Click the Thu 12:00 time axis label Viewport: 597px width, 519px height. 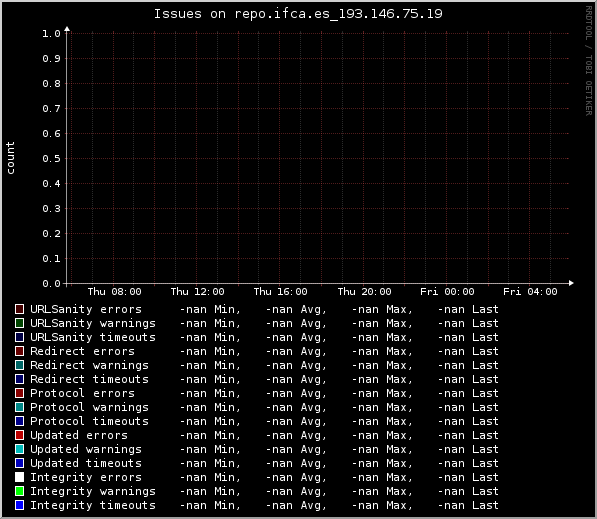click(x=197, y=292)
